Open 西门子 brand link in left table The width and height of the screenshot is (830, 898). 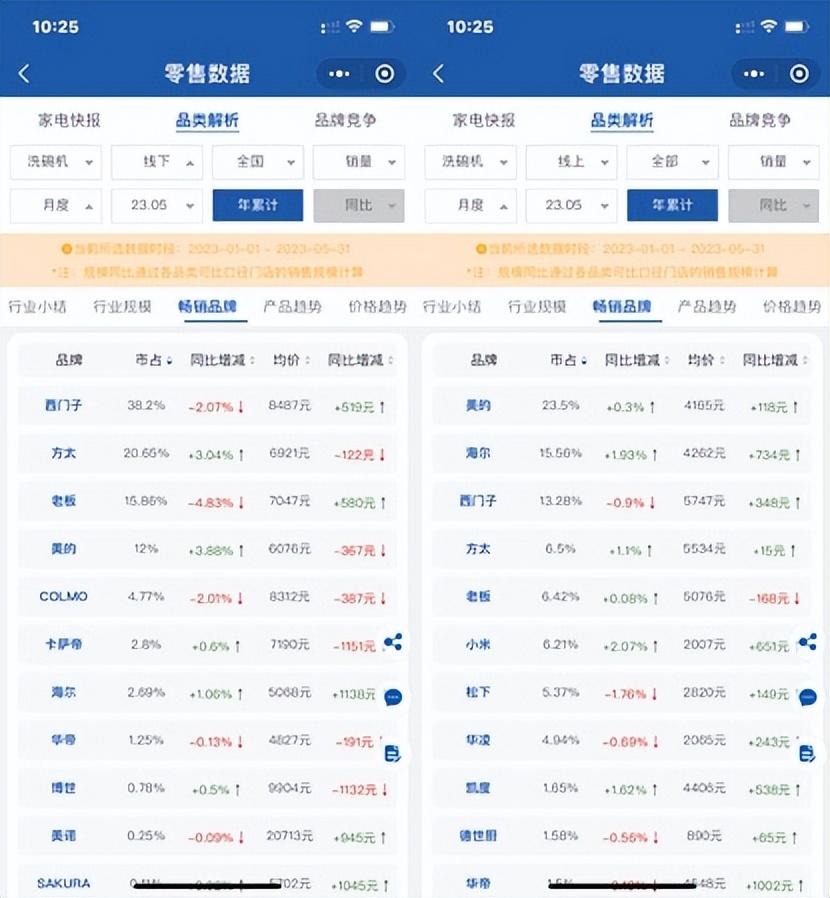pyautogui.click(x=64, y=405)
